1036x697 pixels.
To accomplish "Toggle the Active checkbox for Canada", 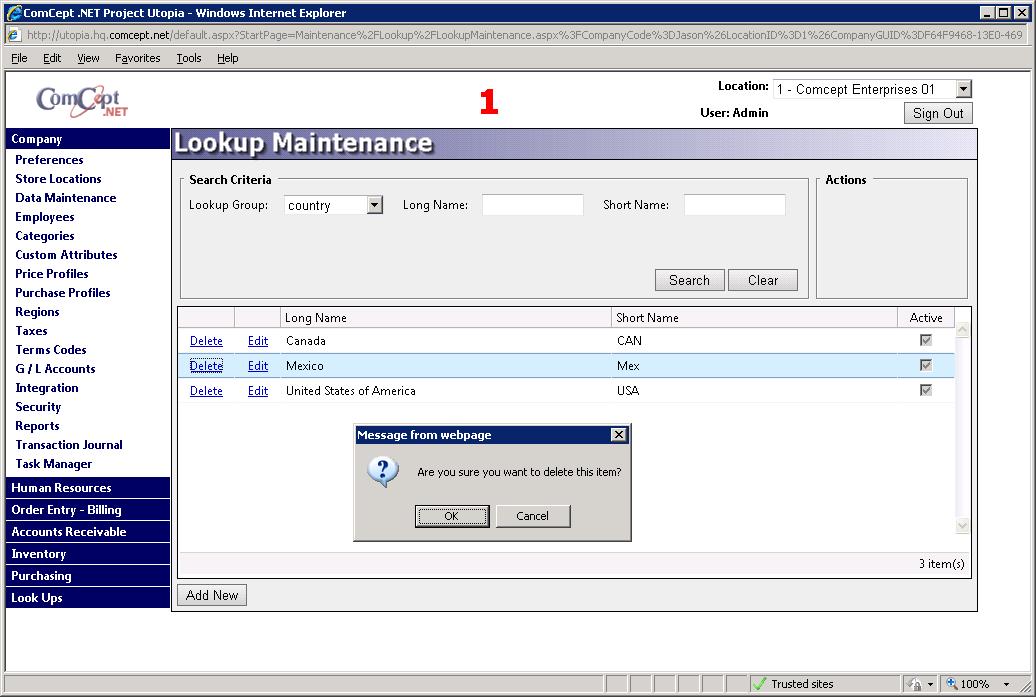I will (x=926, y=340).
